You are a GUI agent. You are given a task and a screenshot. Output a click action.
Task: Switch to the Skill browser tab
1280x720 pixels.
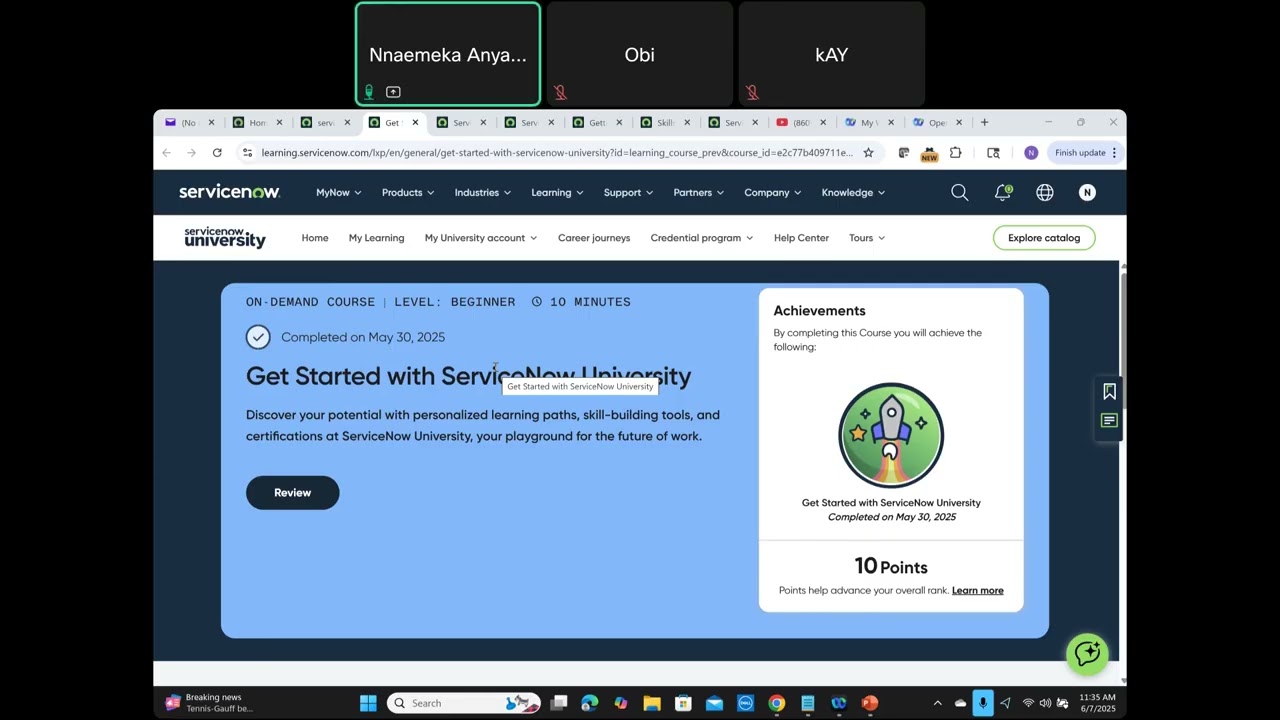pos(665,123)
